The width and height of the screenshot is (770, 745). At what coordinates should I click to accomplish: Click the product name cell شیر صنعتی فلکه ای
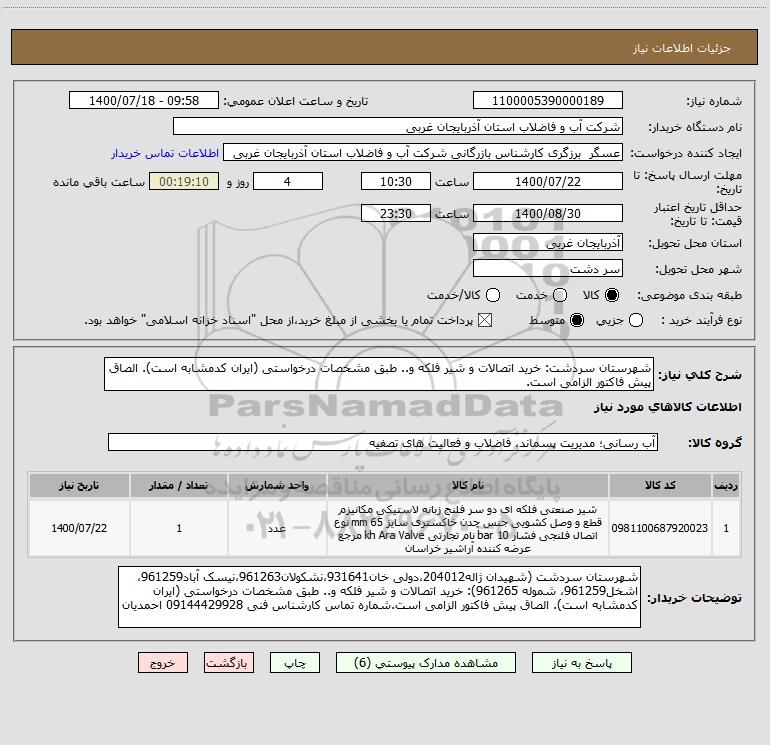pos(468,528)
